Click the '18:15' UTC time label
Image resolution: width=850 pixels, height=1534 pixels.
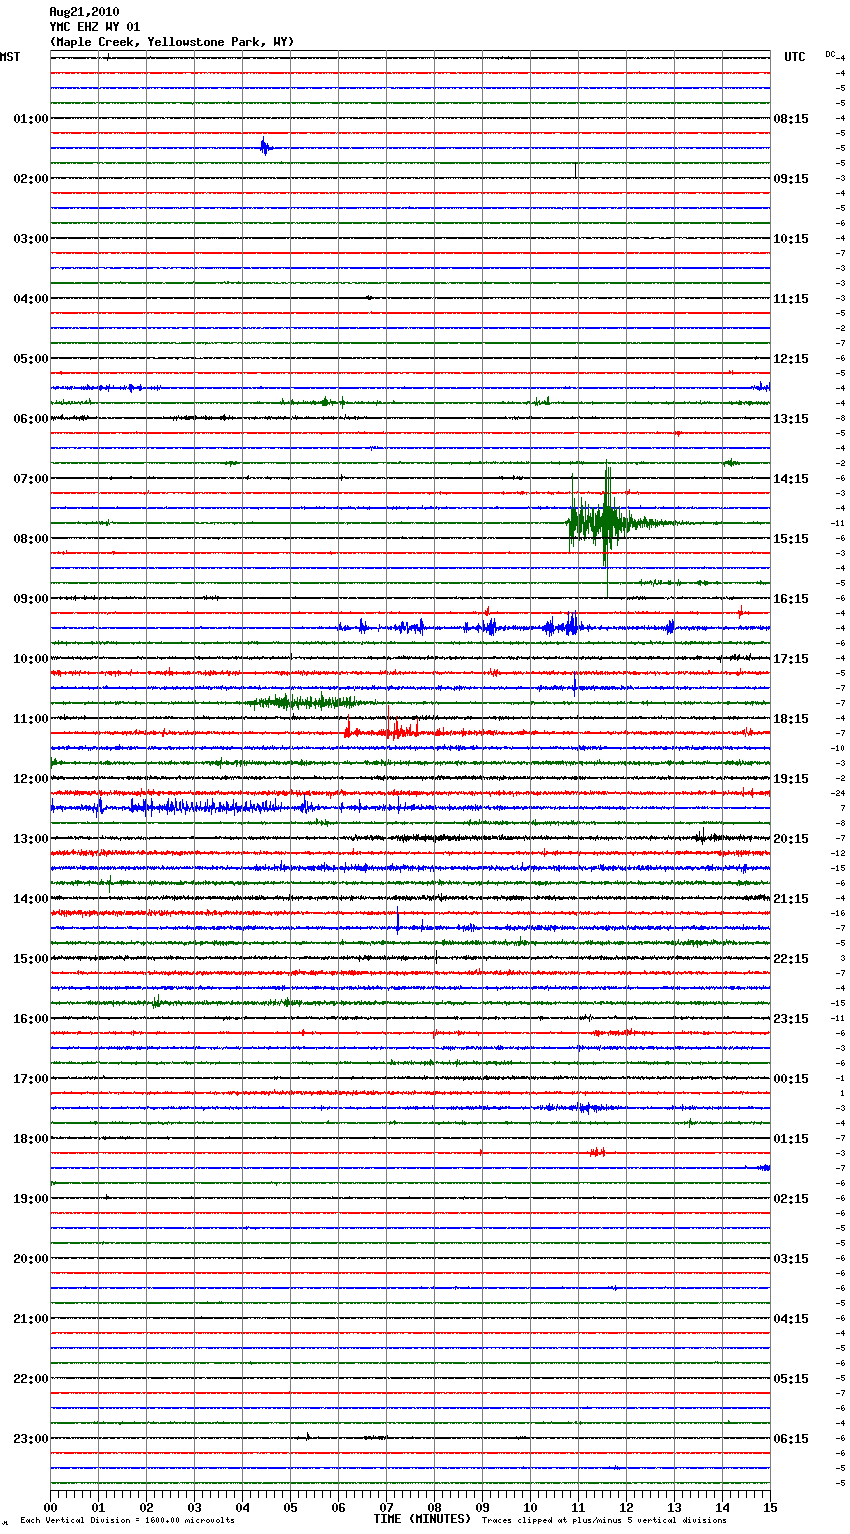[791, 719]
